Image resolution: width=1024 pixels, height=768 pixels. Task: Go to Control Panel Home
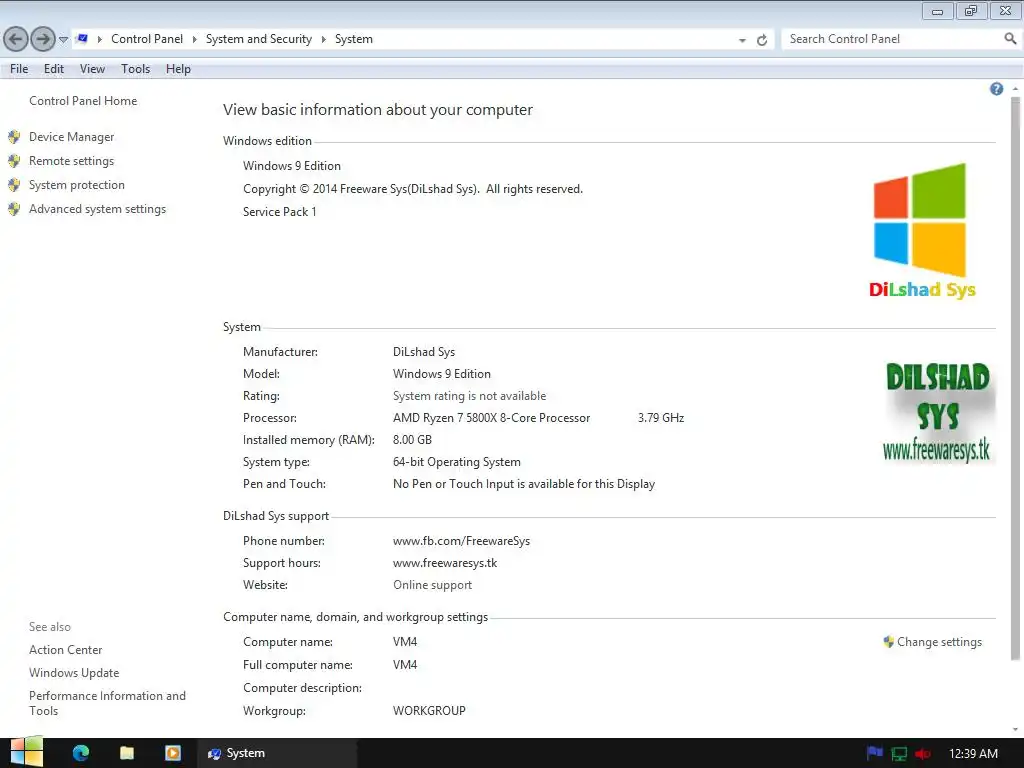(x=83, y=101)
